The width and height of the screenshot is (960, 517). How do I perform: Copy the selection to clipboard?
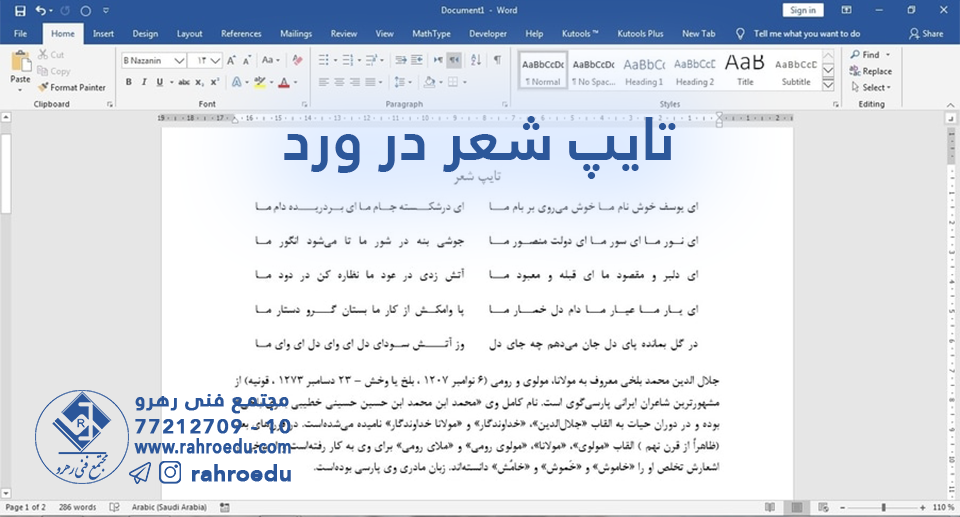(54, 71)
